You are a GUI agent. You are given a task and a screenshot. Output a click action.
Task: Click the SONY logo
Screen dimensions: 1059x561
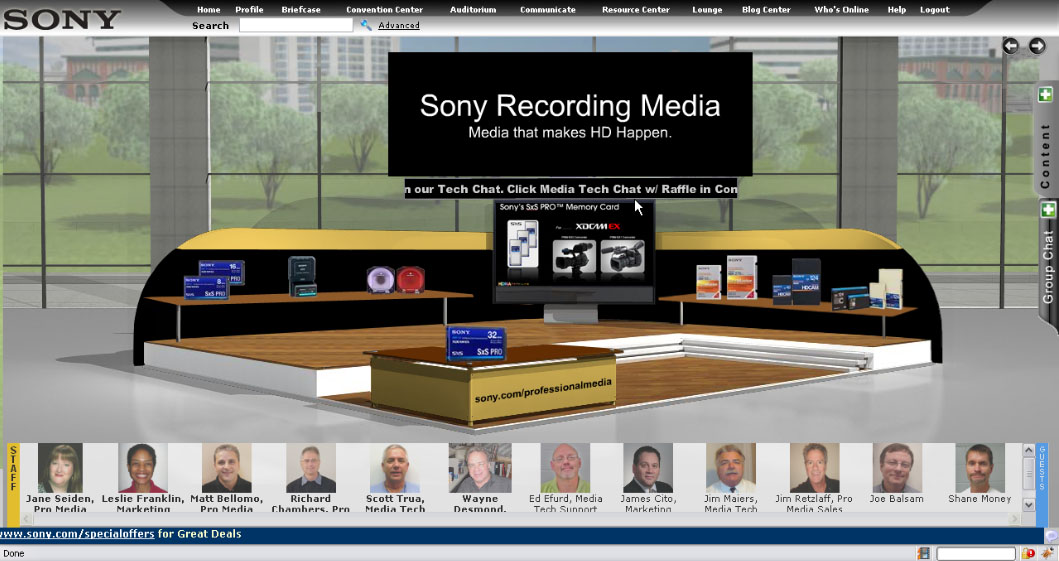pyautogui.click(x=62, y=20)
